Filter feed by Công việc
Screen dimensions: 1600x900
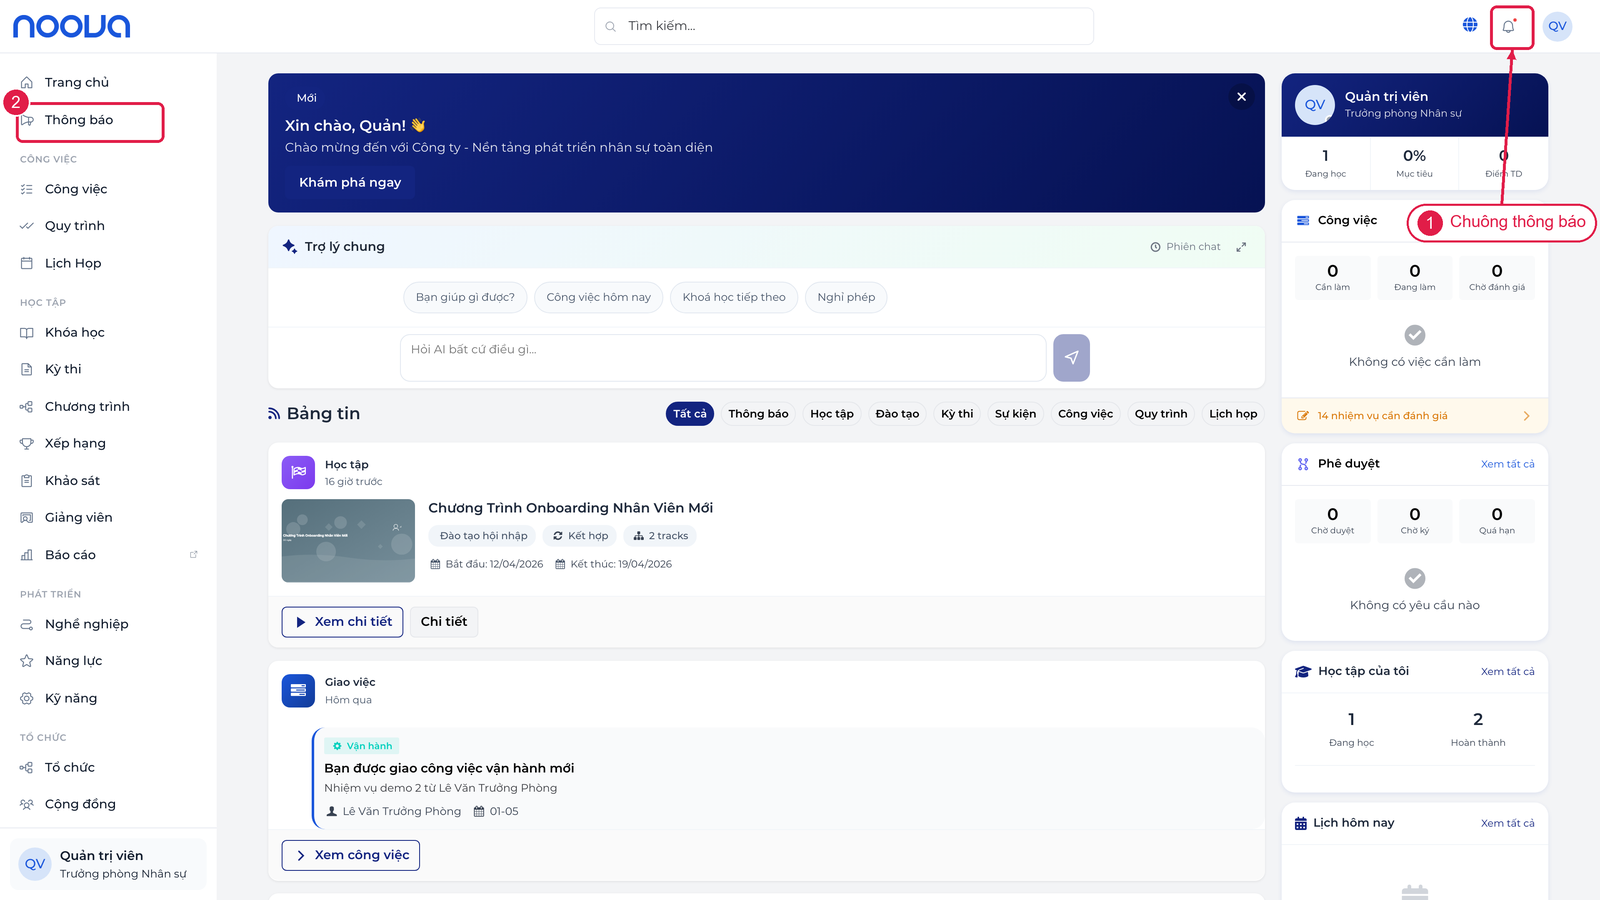[1085, 414]
